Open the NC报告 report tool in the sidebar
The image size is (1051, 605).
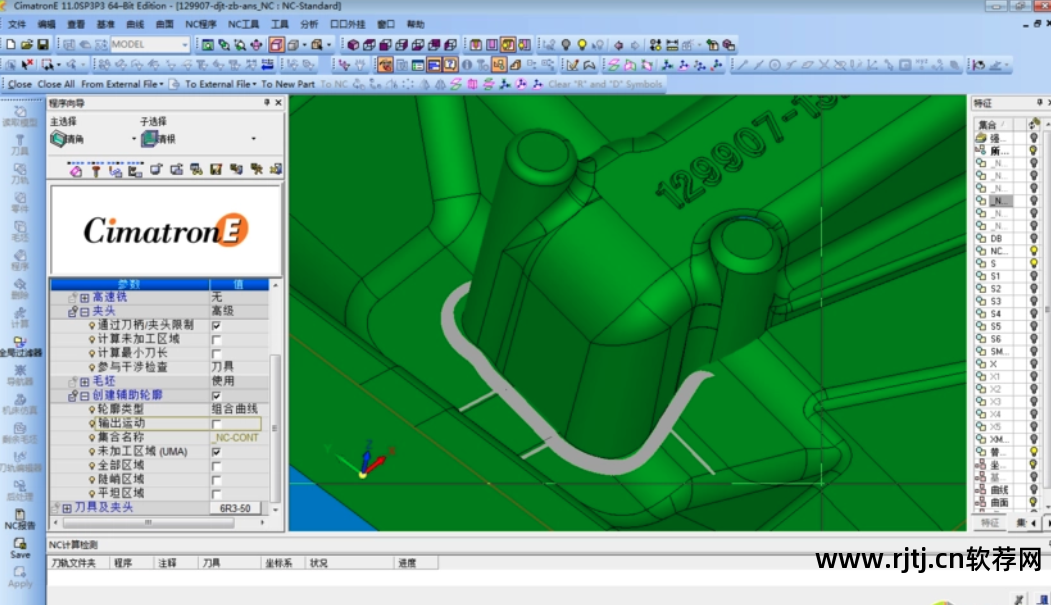[x=20, y=519]
